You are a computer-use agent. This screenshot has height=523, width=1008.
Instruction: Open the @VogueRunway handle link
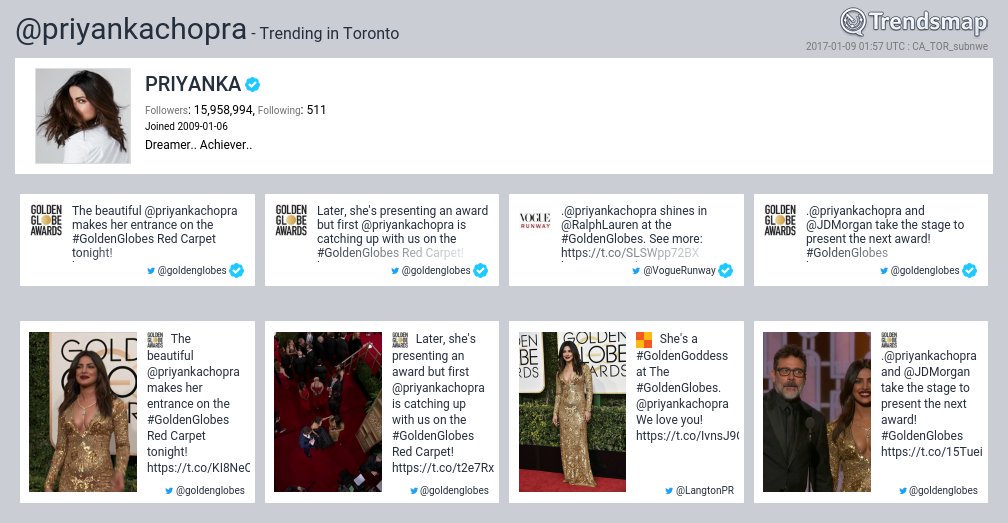[680, 270]
